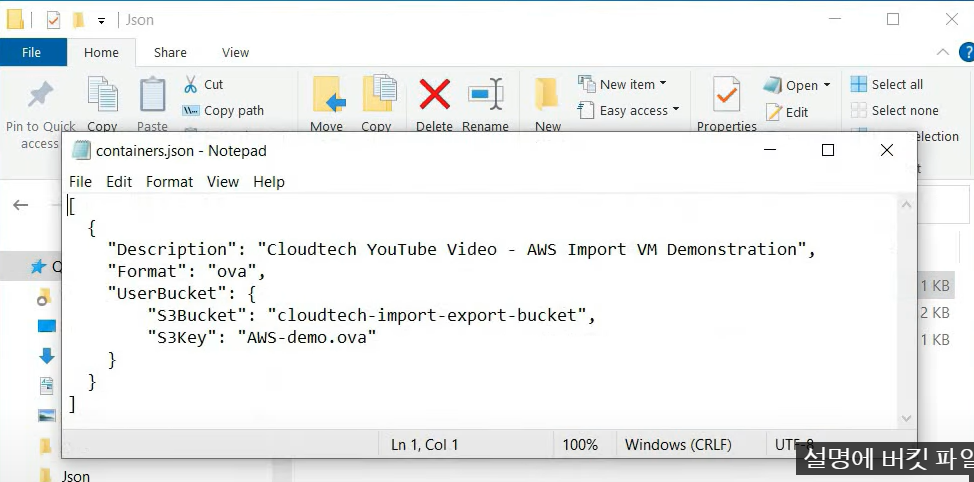Click the Copy to folder icon
Viewport: 974px width, 482px height.
[379, 93]
